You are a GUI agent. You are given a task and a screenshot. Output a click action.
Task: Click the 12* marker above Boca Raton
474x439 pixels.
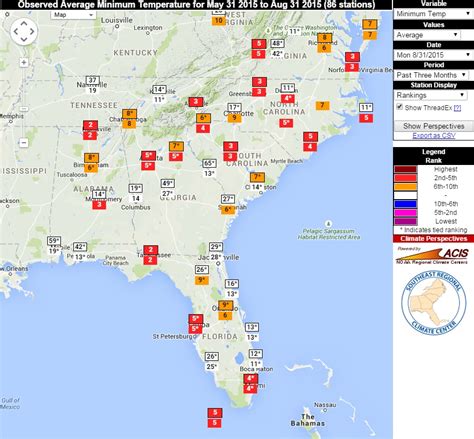tap(256, 354)
